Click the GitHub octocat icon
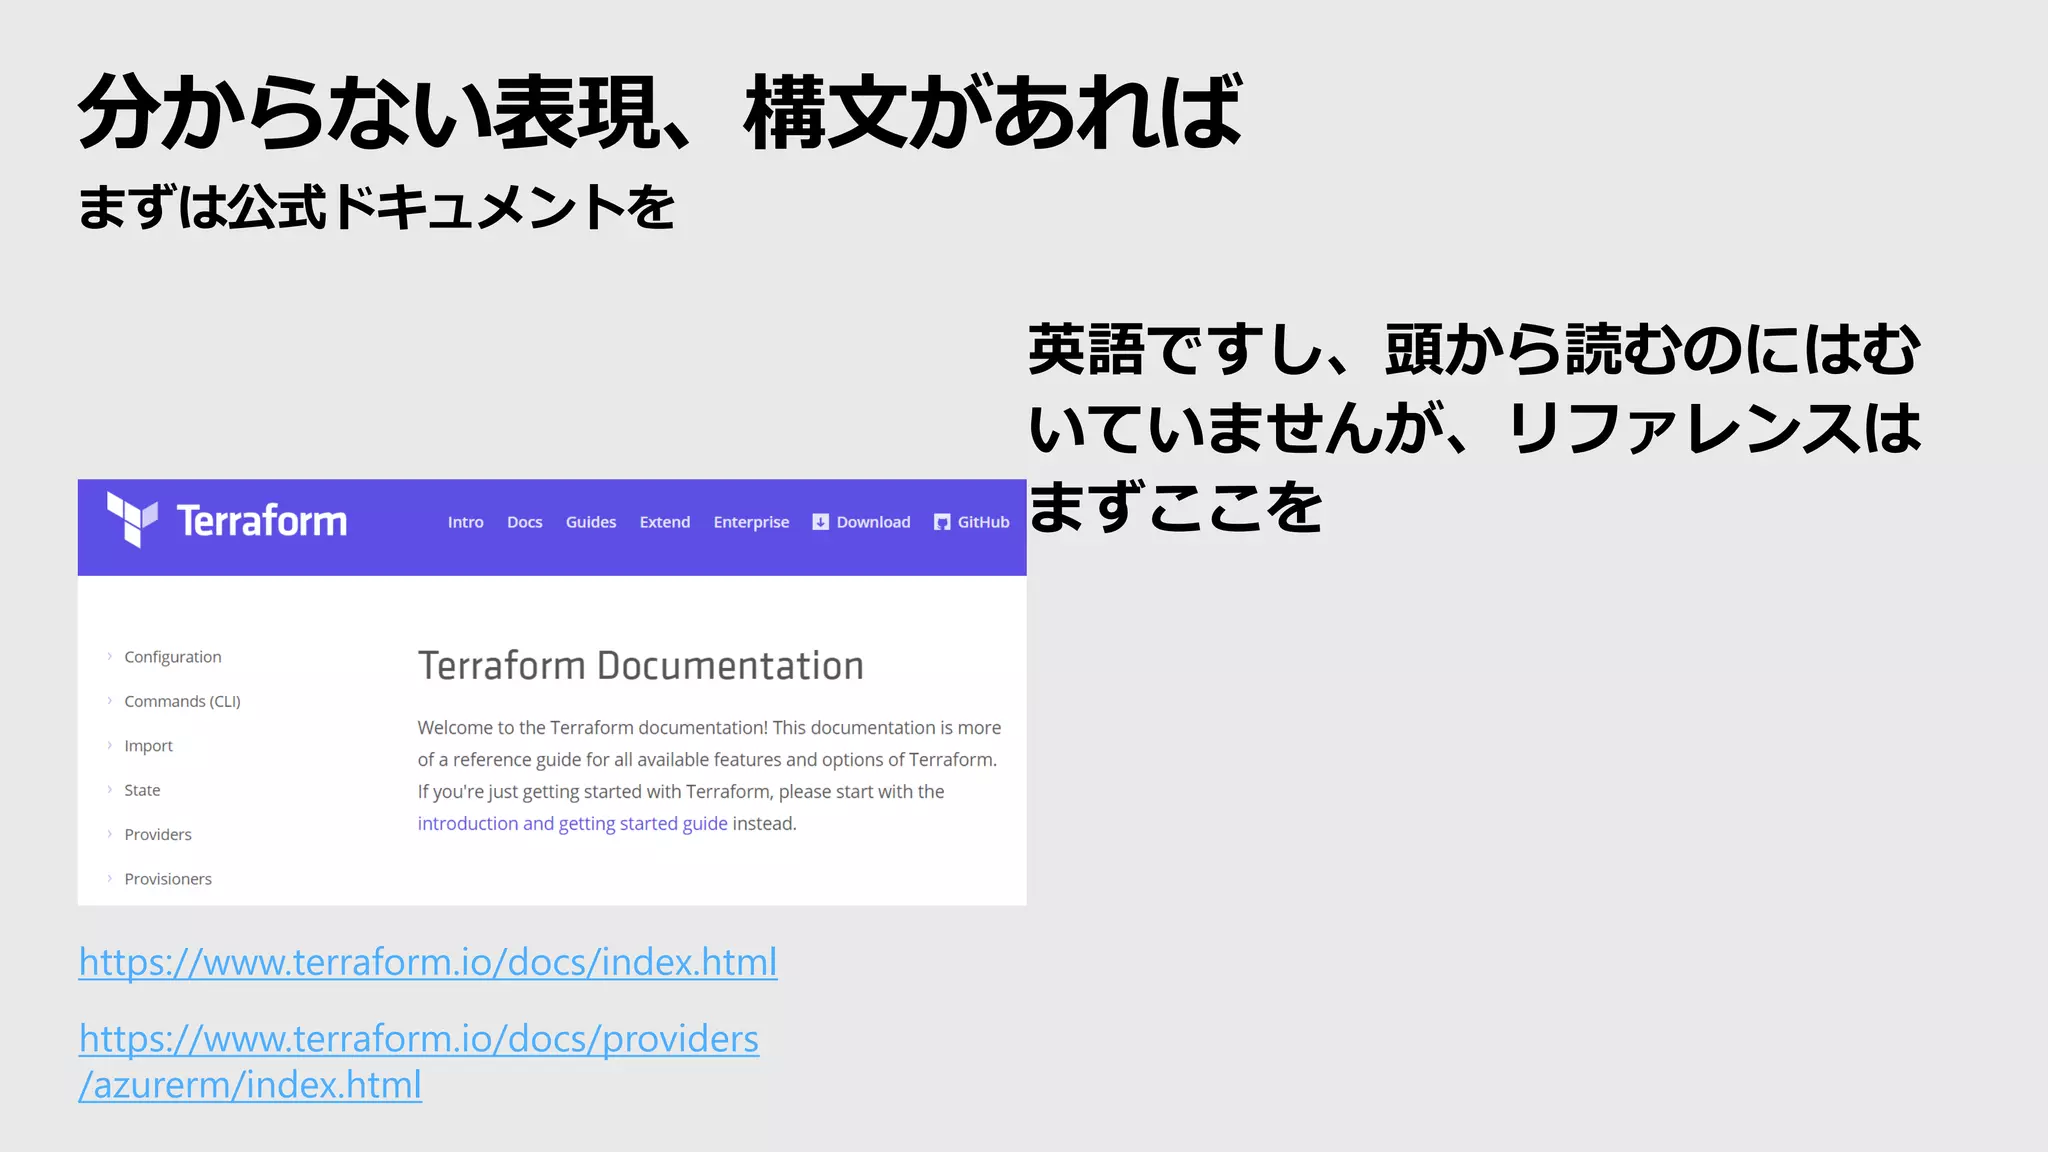The image size is (2048, 1152). tap(942, 522)
